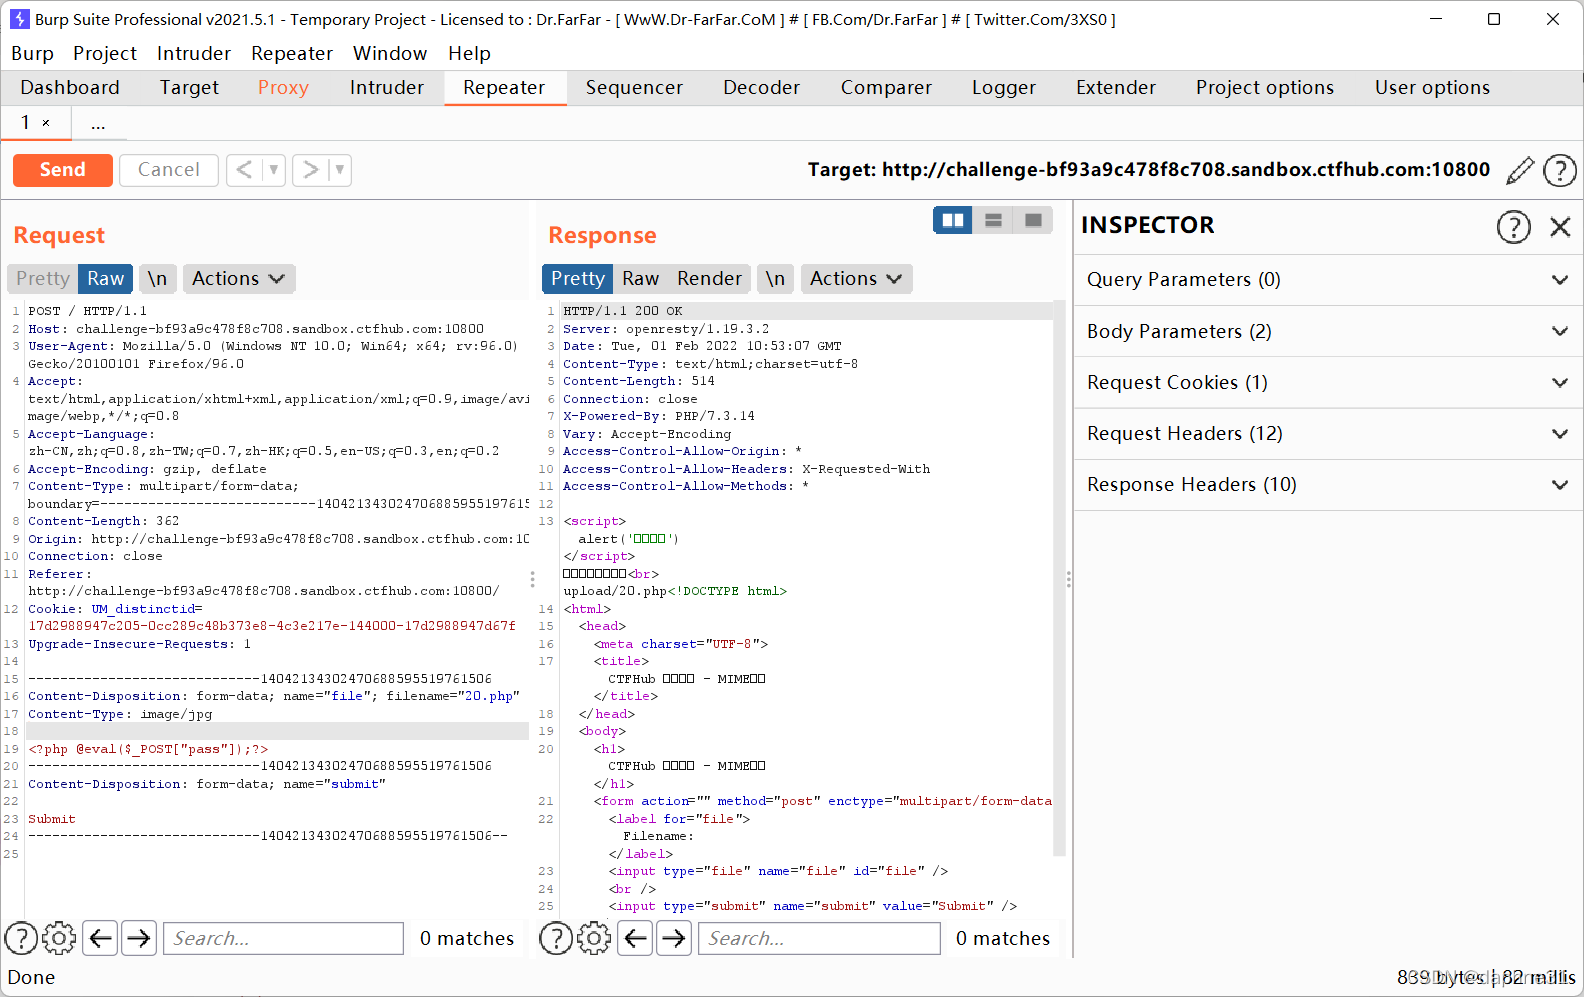Expand Request Headers (12) section

[1328, 433]
